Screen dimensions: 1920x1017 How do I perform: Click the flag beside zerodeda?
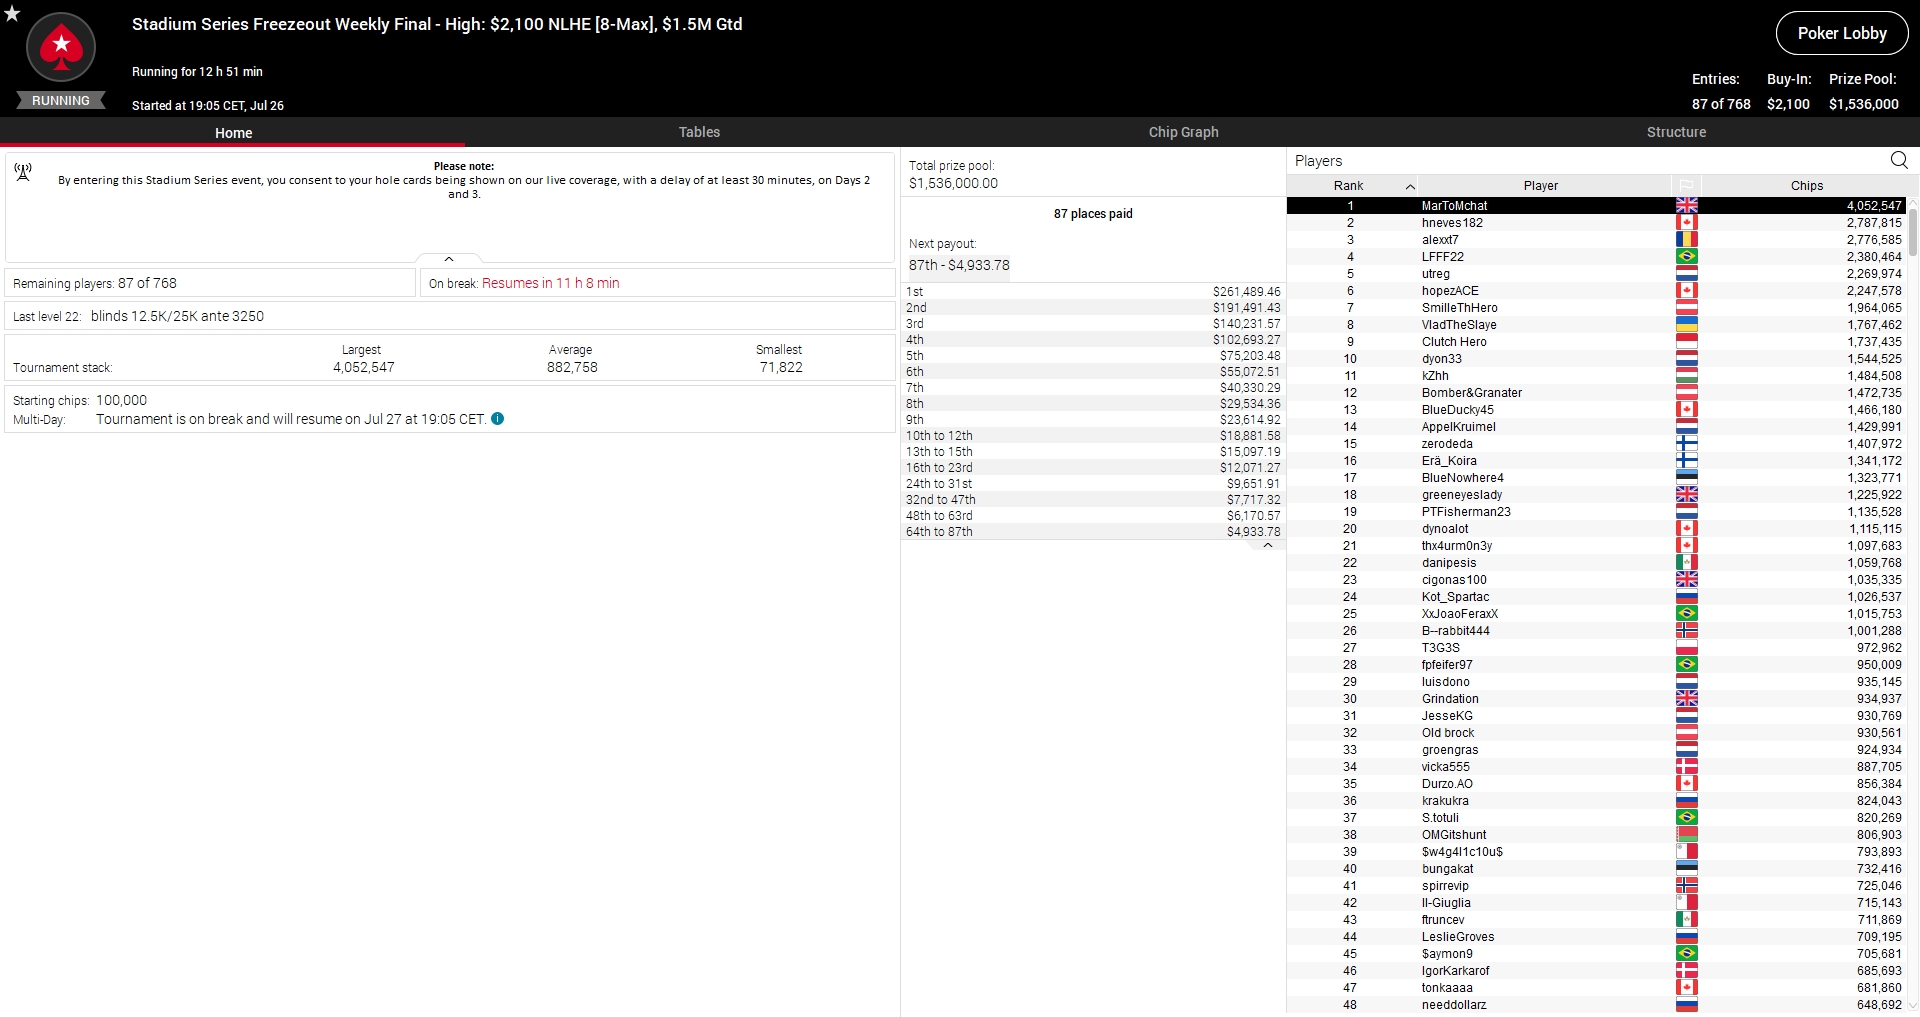coord(1687,443)
